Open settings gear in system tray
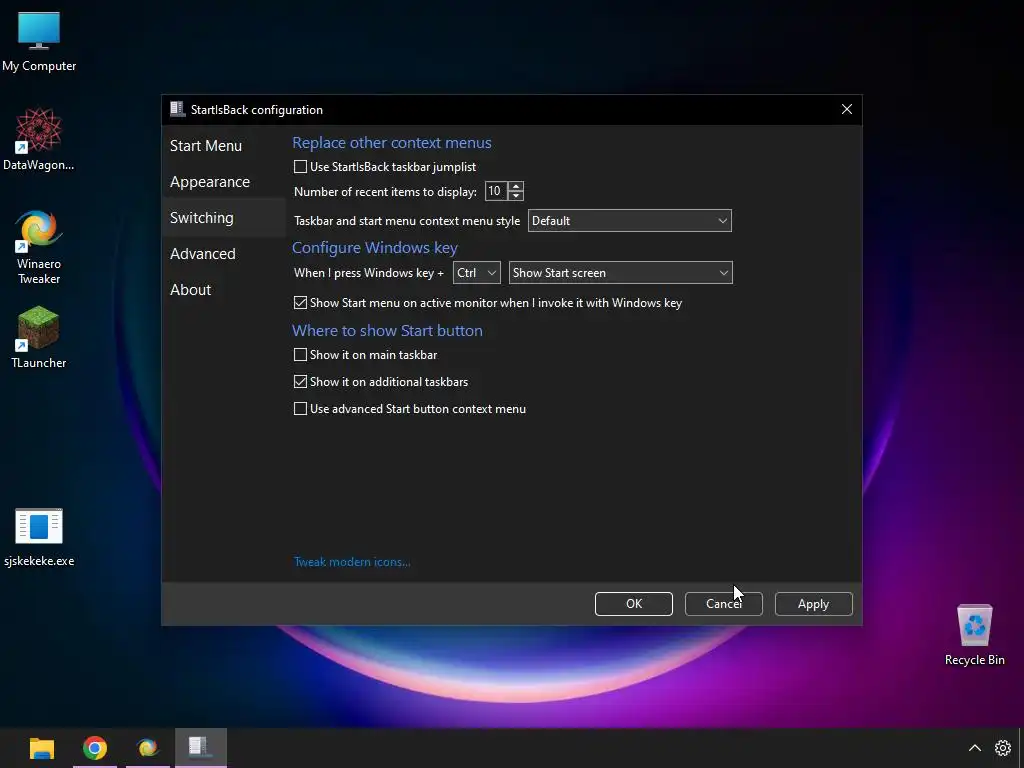Screen dimensions: 1024x768 1002,748
